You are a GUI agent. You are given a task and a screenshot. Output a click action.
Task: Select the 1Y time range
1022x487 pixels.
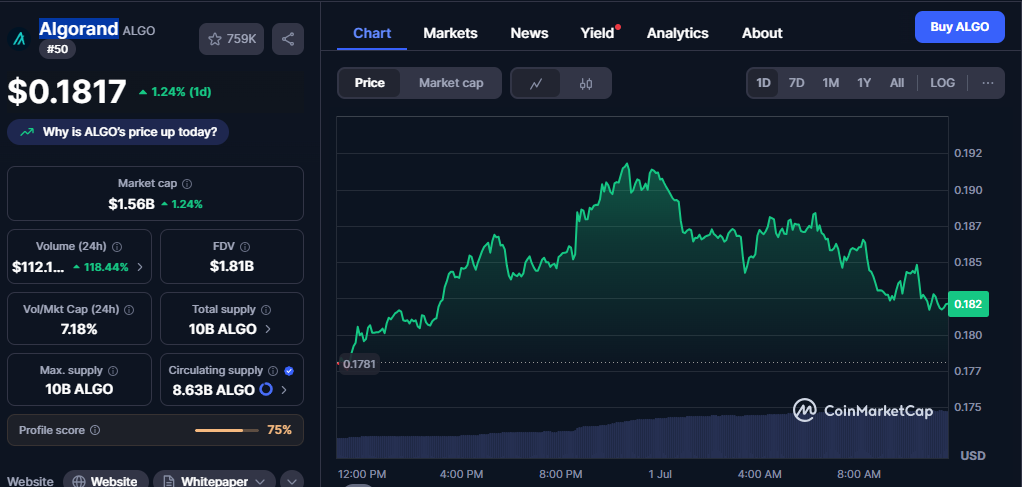(864, 83)
